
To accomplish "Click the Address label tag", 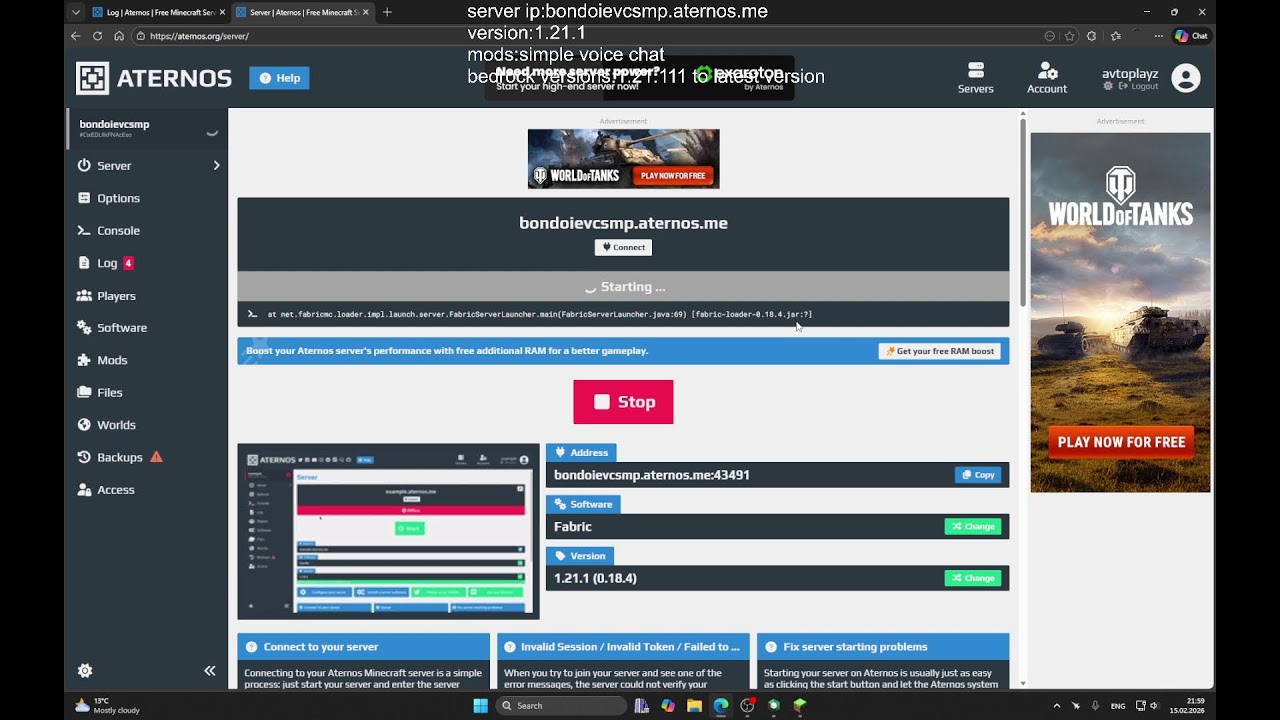I will coord(581,452).
